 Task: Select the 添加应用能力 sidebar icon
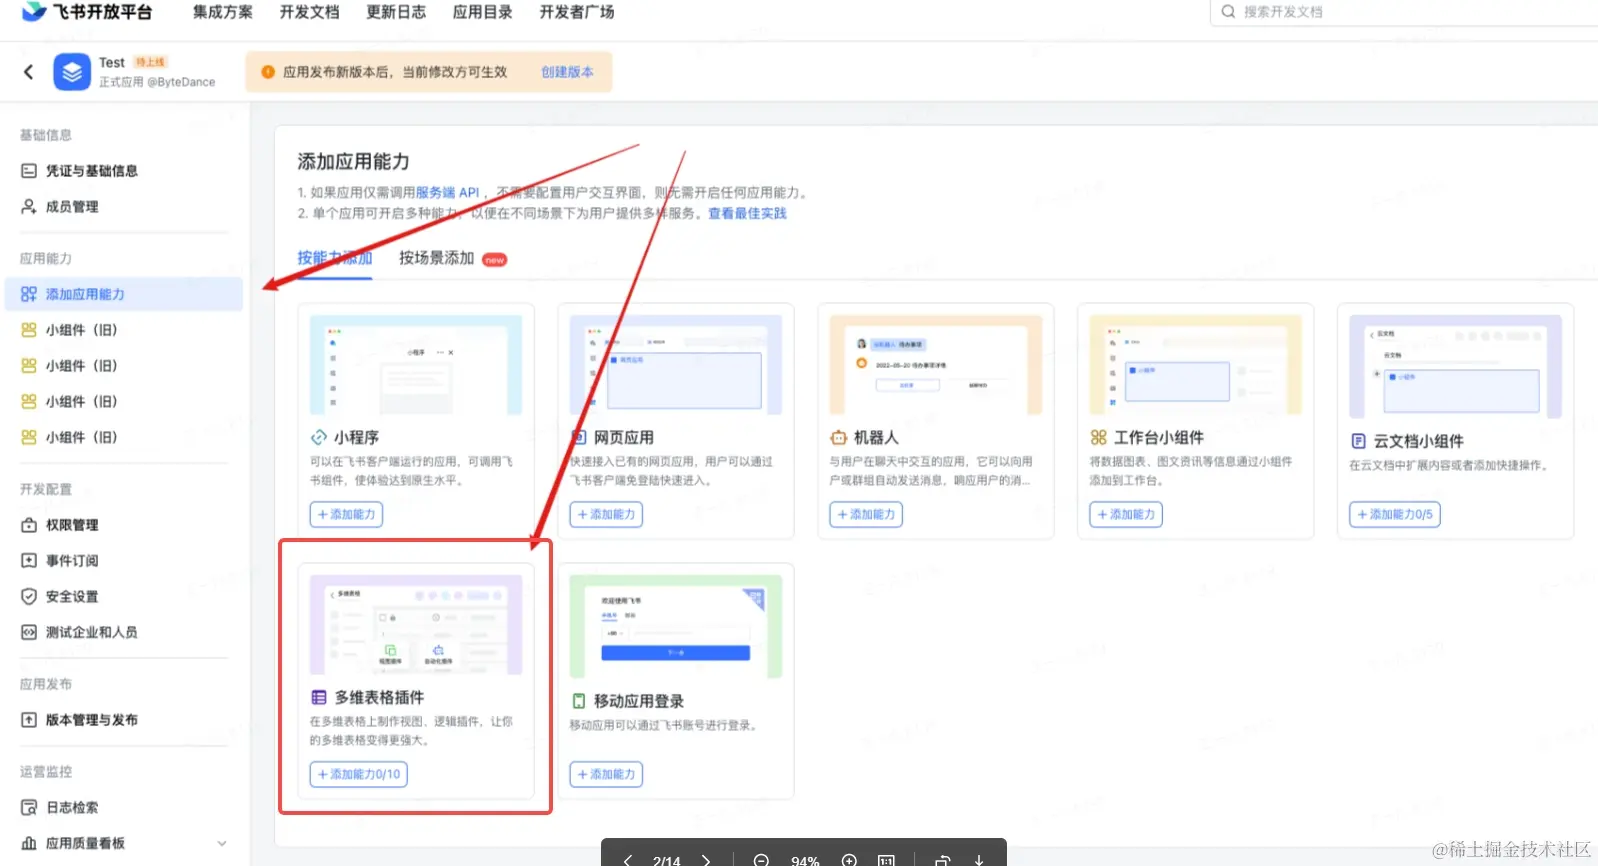click(x=29, y=294)
